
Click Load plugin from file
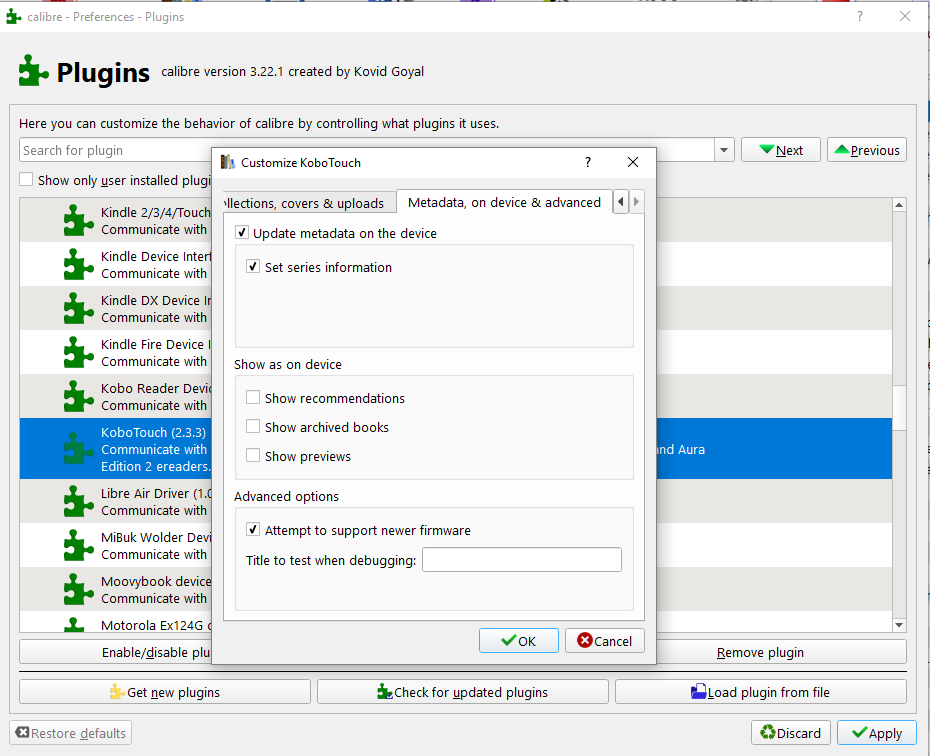pos(761,692)
